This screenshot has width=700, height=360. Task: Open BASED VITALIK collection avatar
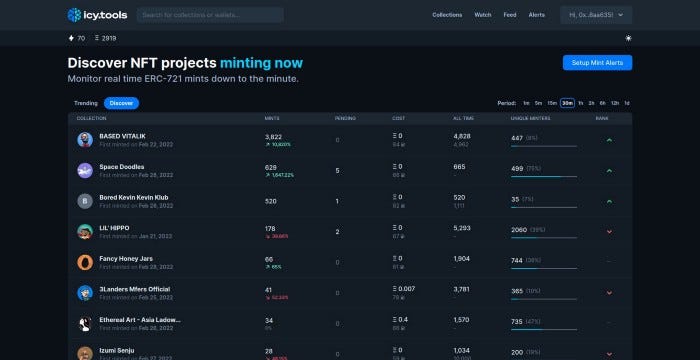click(x=85, y=140)
